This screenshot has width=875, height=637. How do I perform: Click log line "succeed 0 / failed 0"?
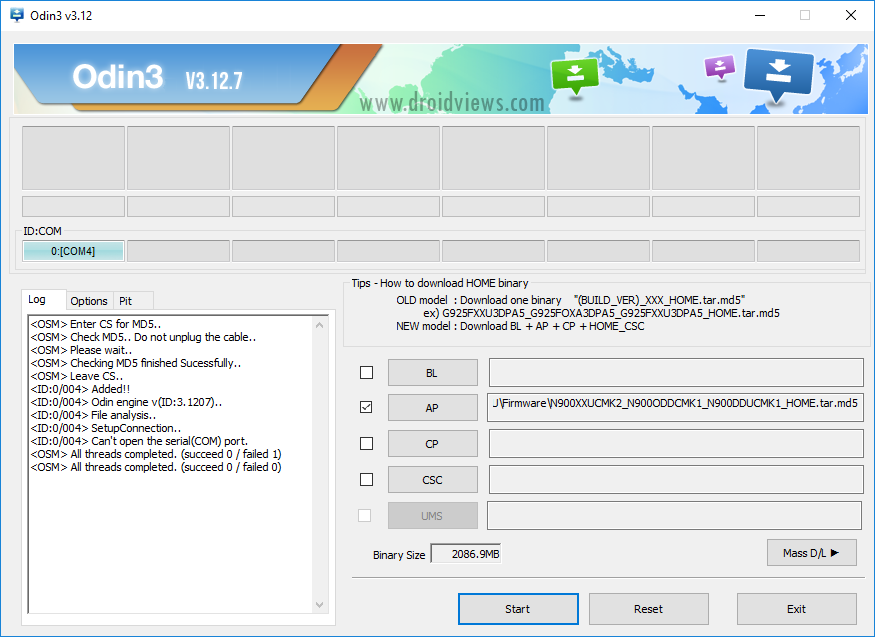click(156, 467)
